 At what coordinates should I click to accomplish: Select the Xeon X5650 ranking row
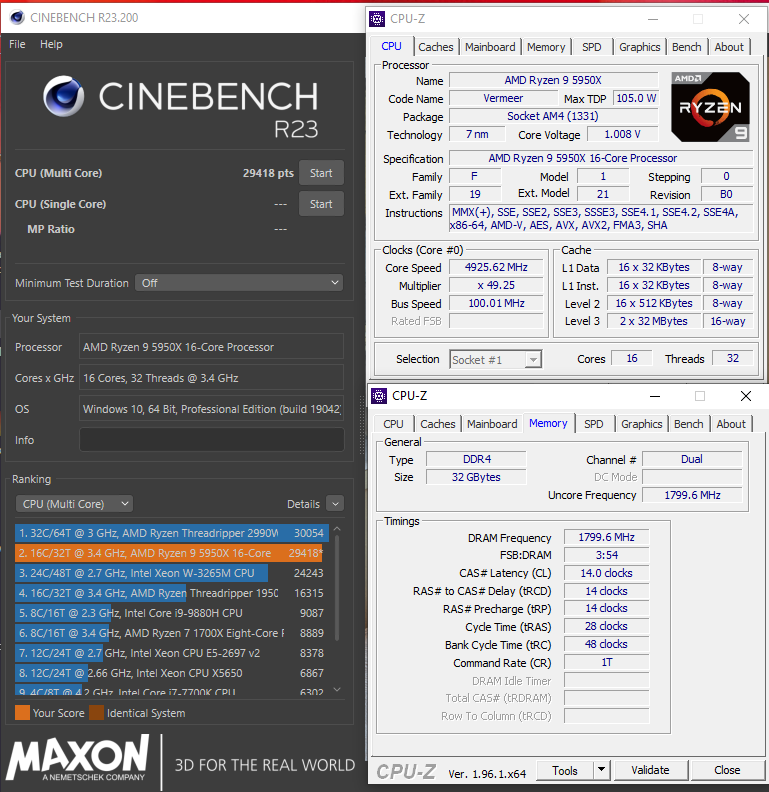[x=172, y=673]
